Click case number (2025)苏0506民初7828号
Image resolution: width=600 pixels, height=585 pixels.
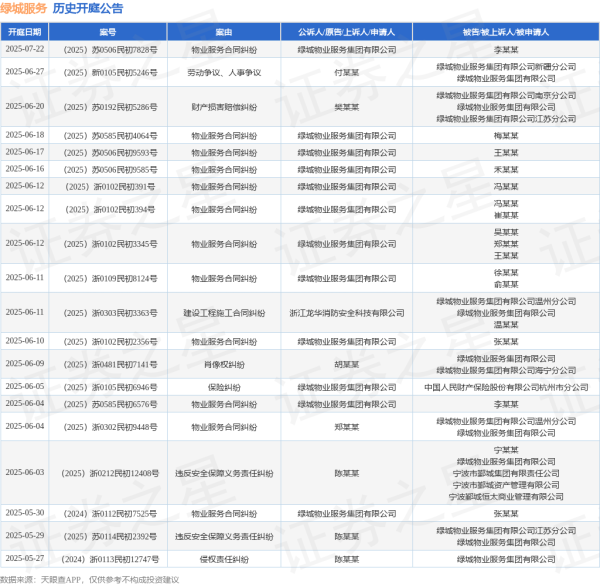tap(110, 50)
